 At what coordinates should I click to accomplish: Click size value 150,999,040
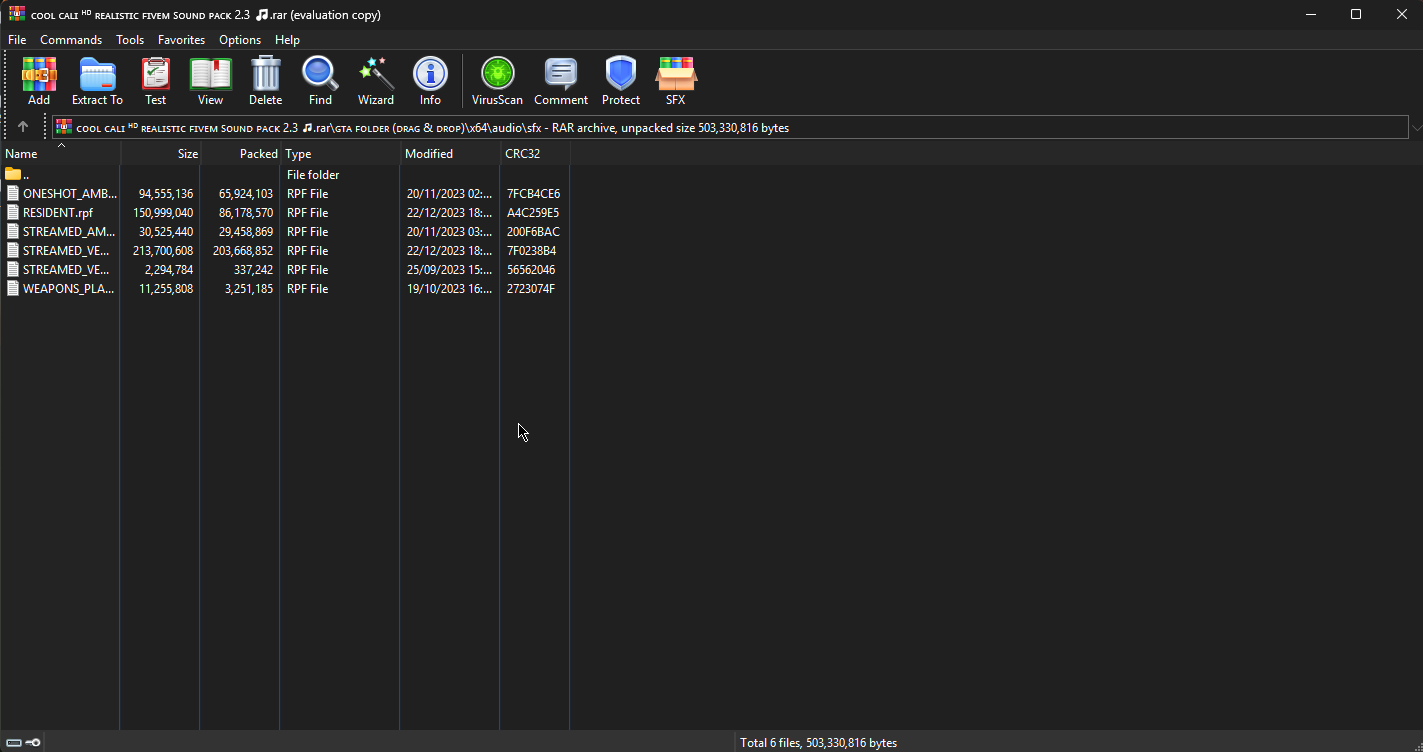(x=163, y=213)
